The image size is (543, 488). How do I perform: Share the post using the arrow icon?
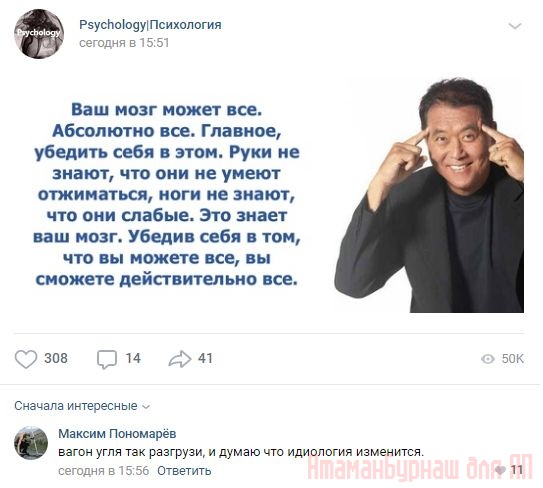point(180,359)
